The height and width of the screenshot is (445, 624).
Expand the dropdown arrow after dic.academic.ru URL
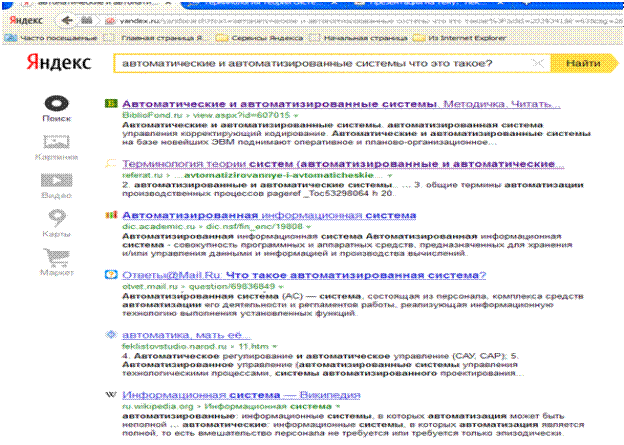click(308, 227)
